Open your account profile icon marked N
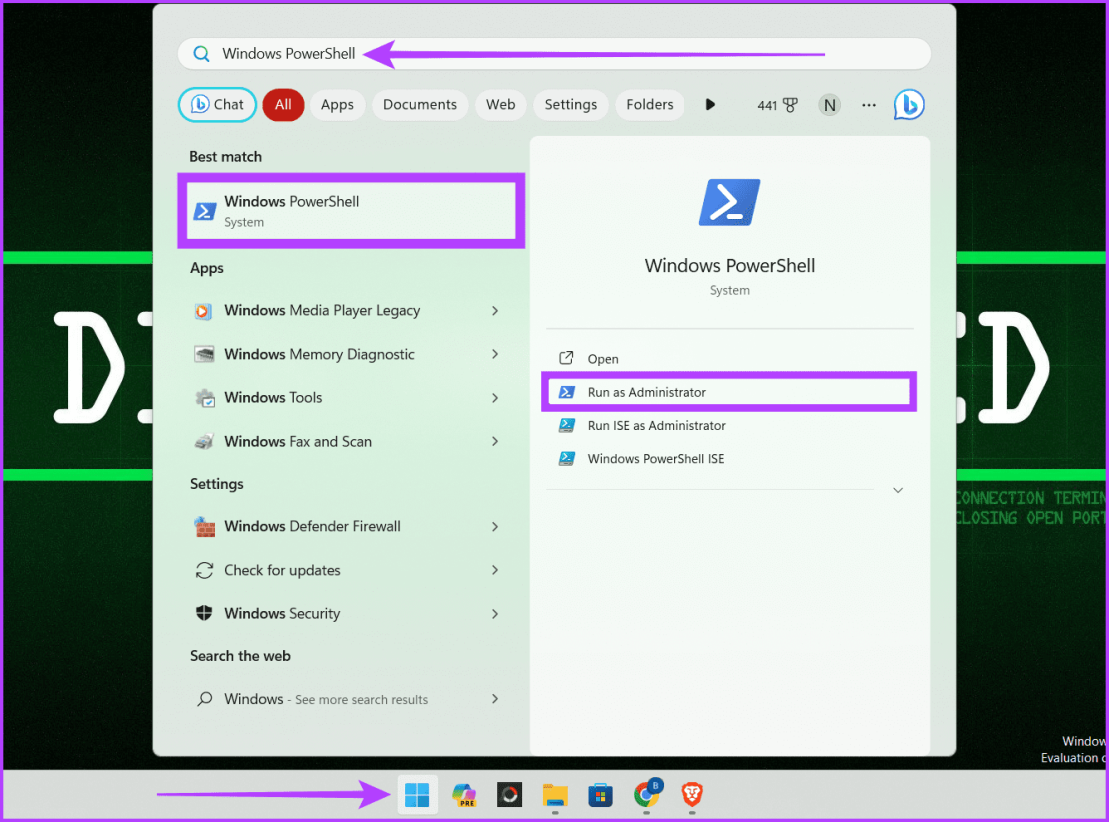Screen dimensions: 1109x822 [829, 104]
